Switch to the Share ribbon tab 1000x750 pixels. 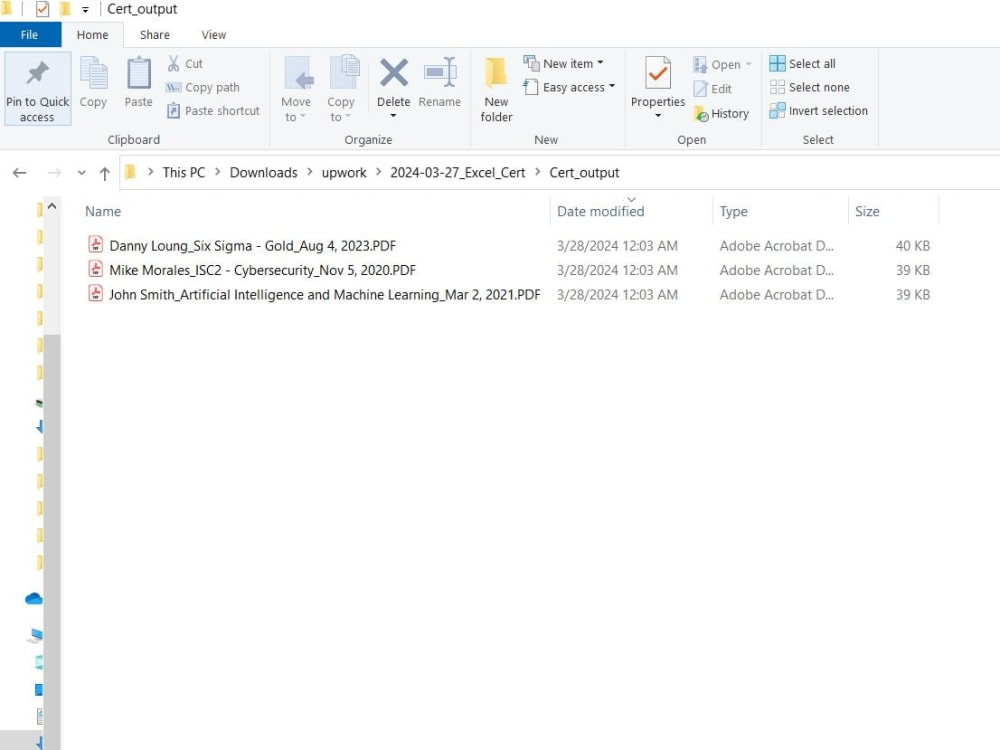[x=155, y=35]
